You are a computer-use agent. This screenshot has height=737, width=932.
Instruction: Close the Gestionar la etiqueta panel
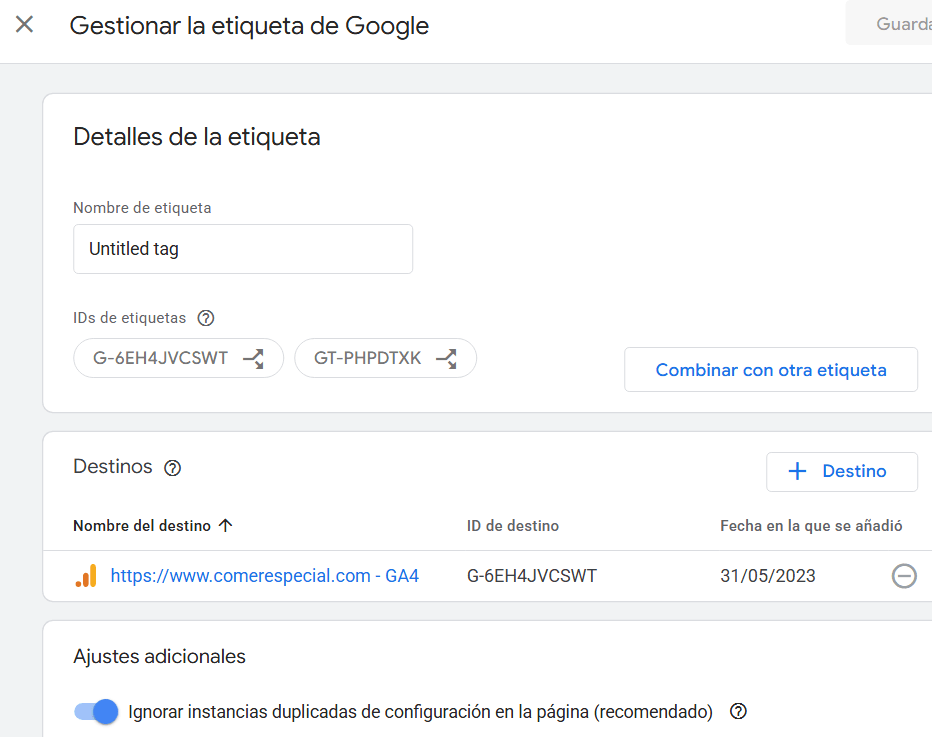pyautogui.click(x=24, y=24)
